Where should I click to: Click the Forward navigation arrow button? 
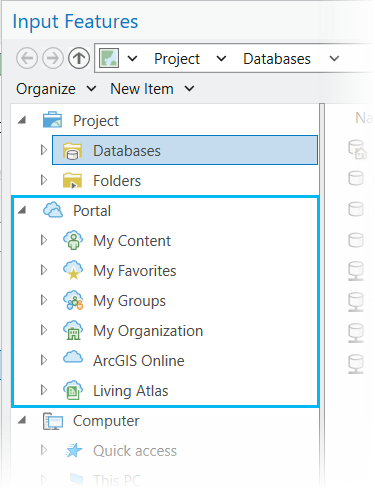[53, 58]
